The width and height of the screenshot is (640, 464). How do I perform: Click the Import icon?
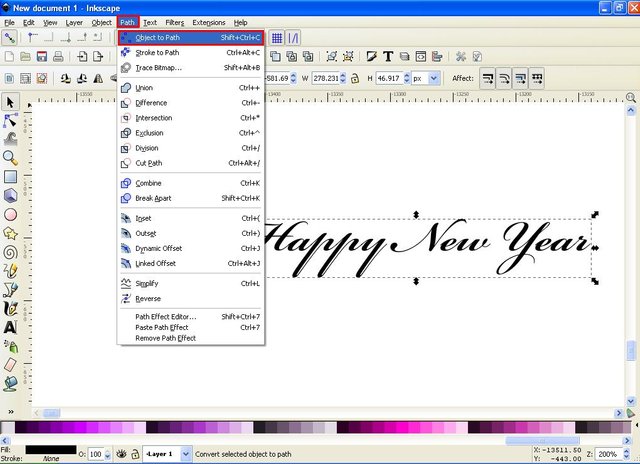click(82, 57)
